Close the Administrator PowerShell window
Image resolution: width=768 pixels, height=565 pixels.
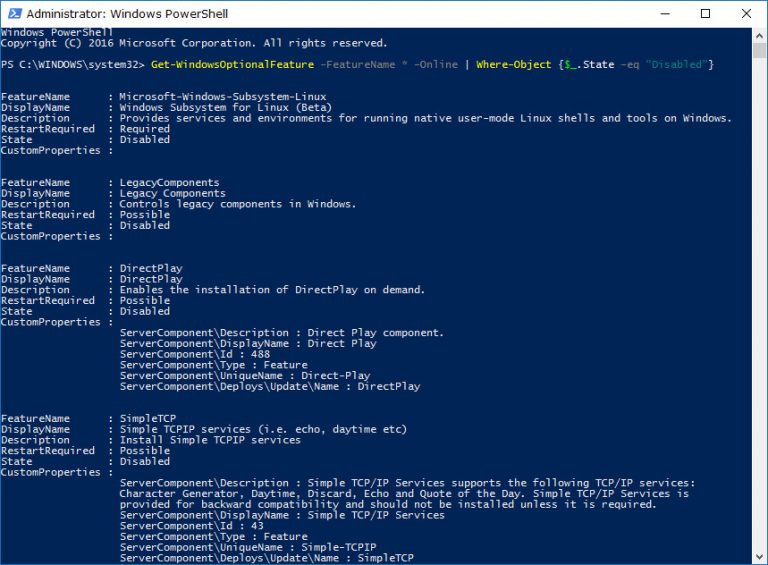(x=746, y=14)
